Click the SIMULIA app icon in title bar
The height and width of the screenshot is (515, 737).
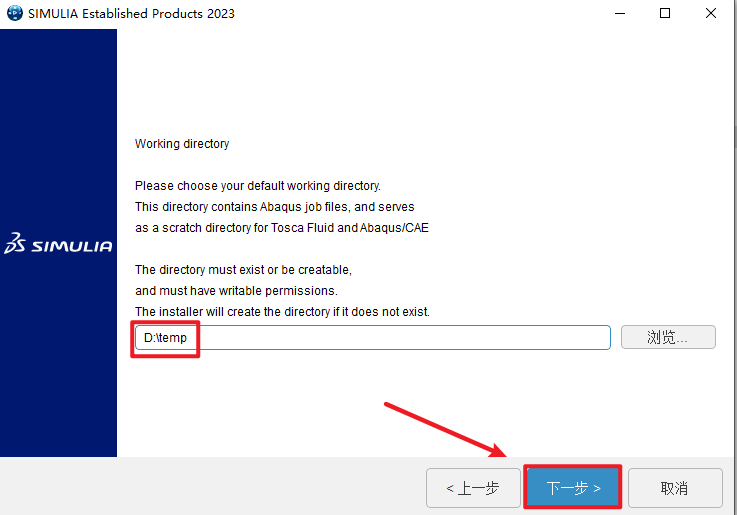[14, 14]
